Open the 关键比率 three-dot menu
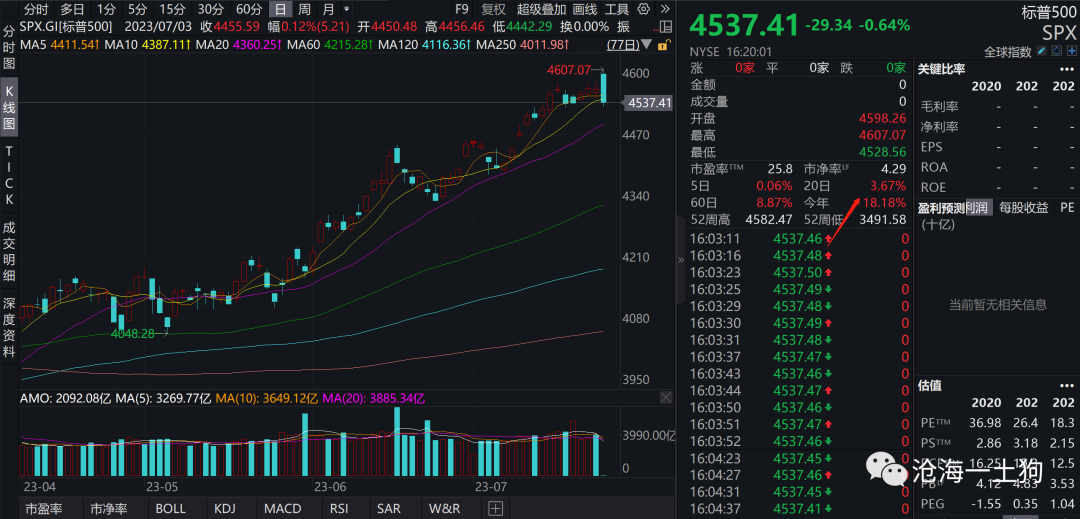The image size is (1080, 519). (x=1068, y=68)
